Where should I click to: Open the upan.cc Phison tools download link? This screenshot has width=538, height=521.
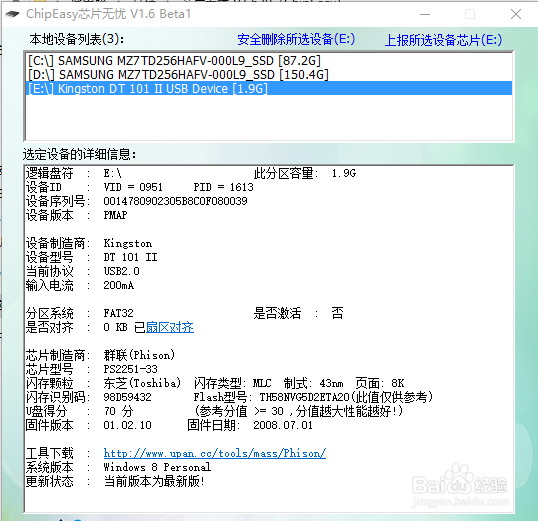(215, 453)
